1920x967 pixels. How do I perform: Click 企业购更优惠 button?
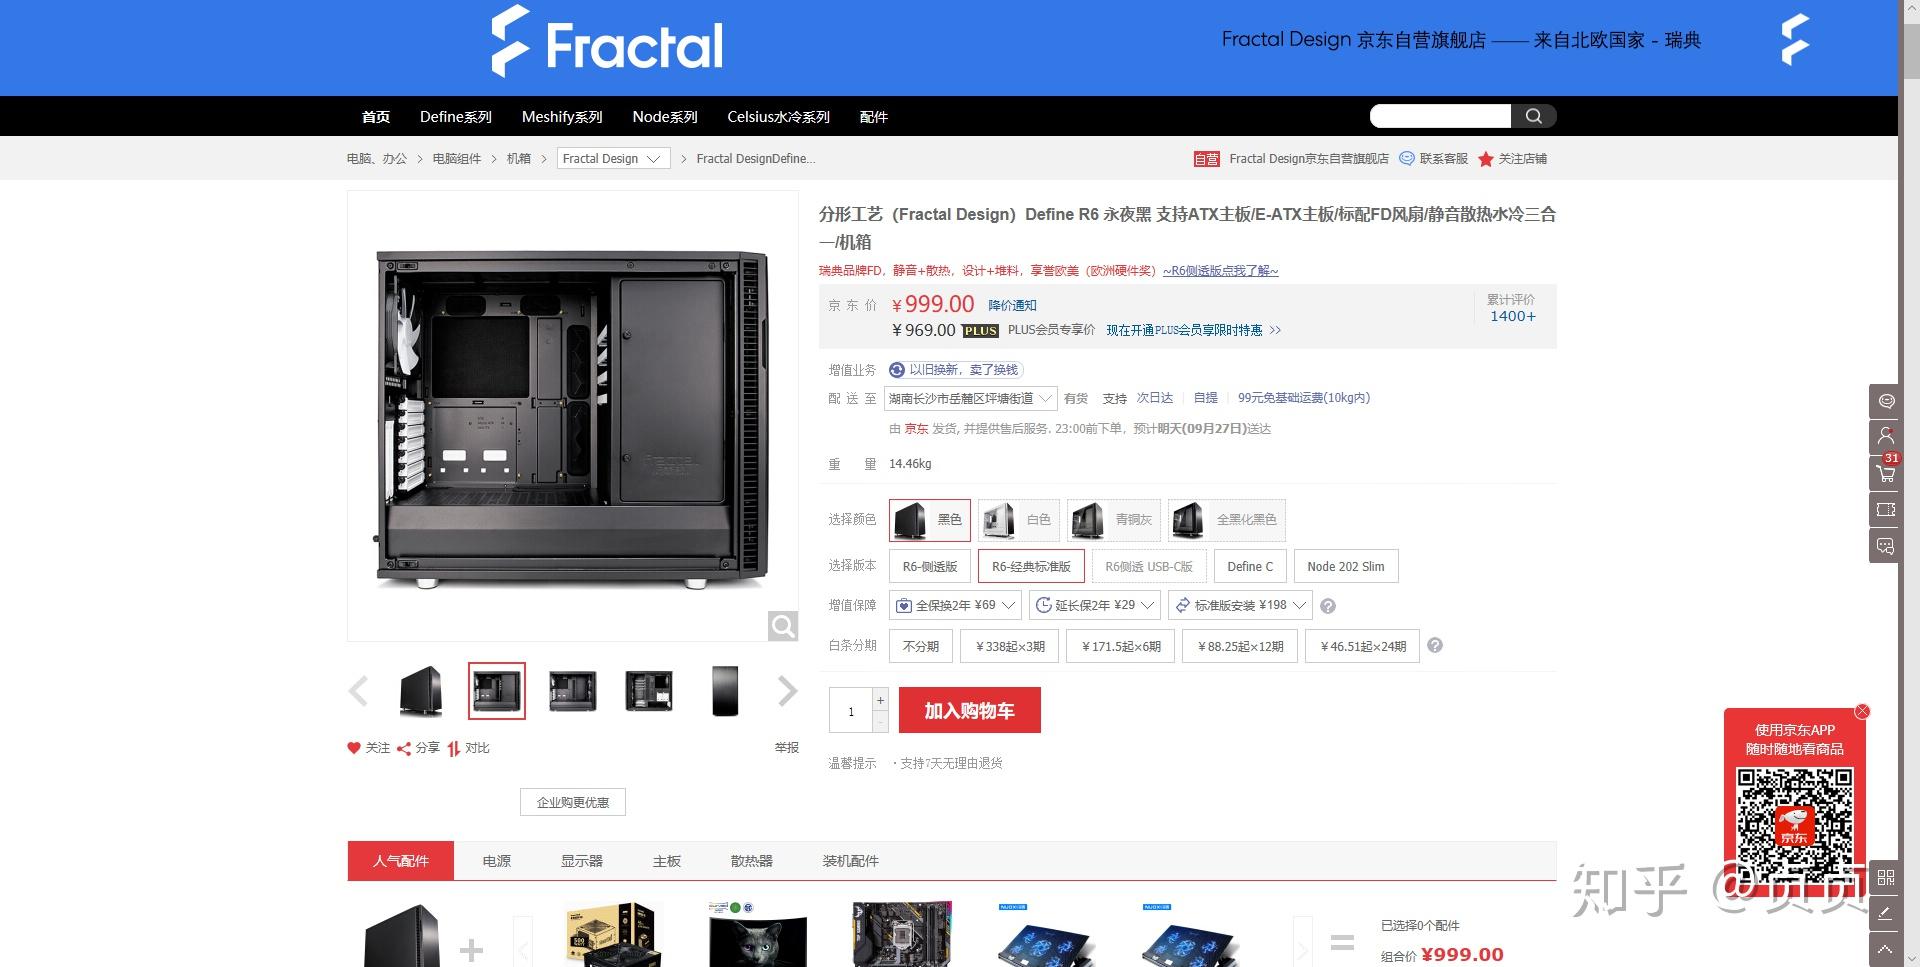tap(573, 802)
